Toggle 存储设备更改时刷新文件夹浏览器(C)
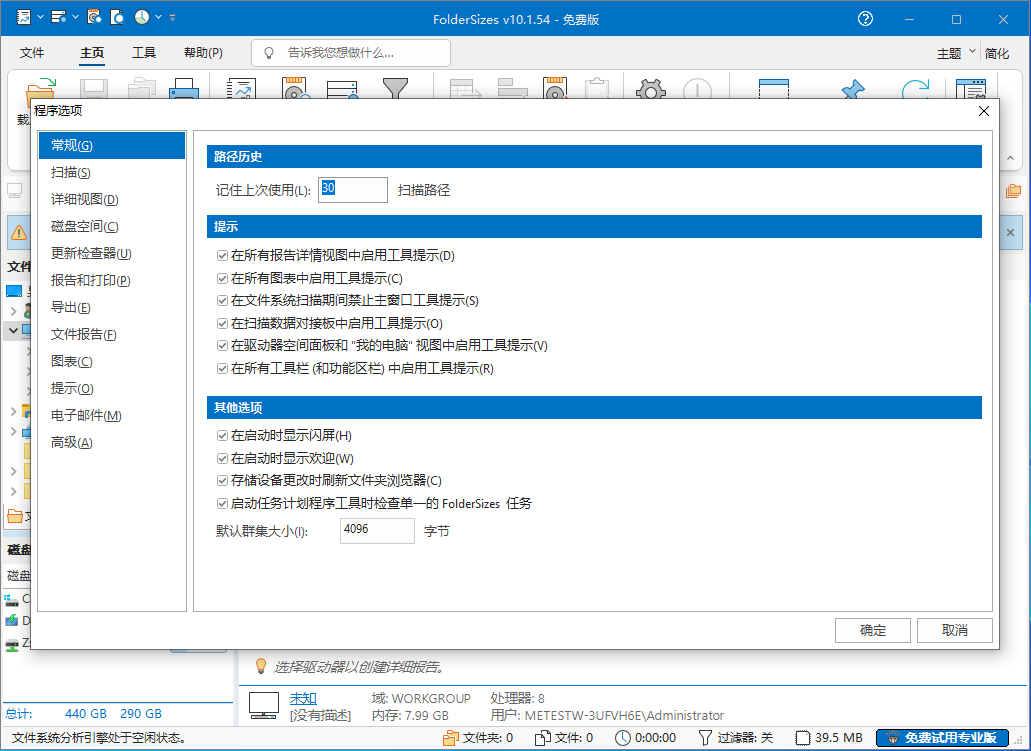Viewport: 1031px width, 751px height. pyautogui.click(x=222, y=481)
